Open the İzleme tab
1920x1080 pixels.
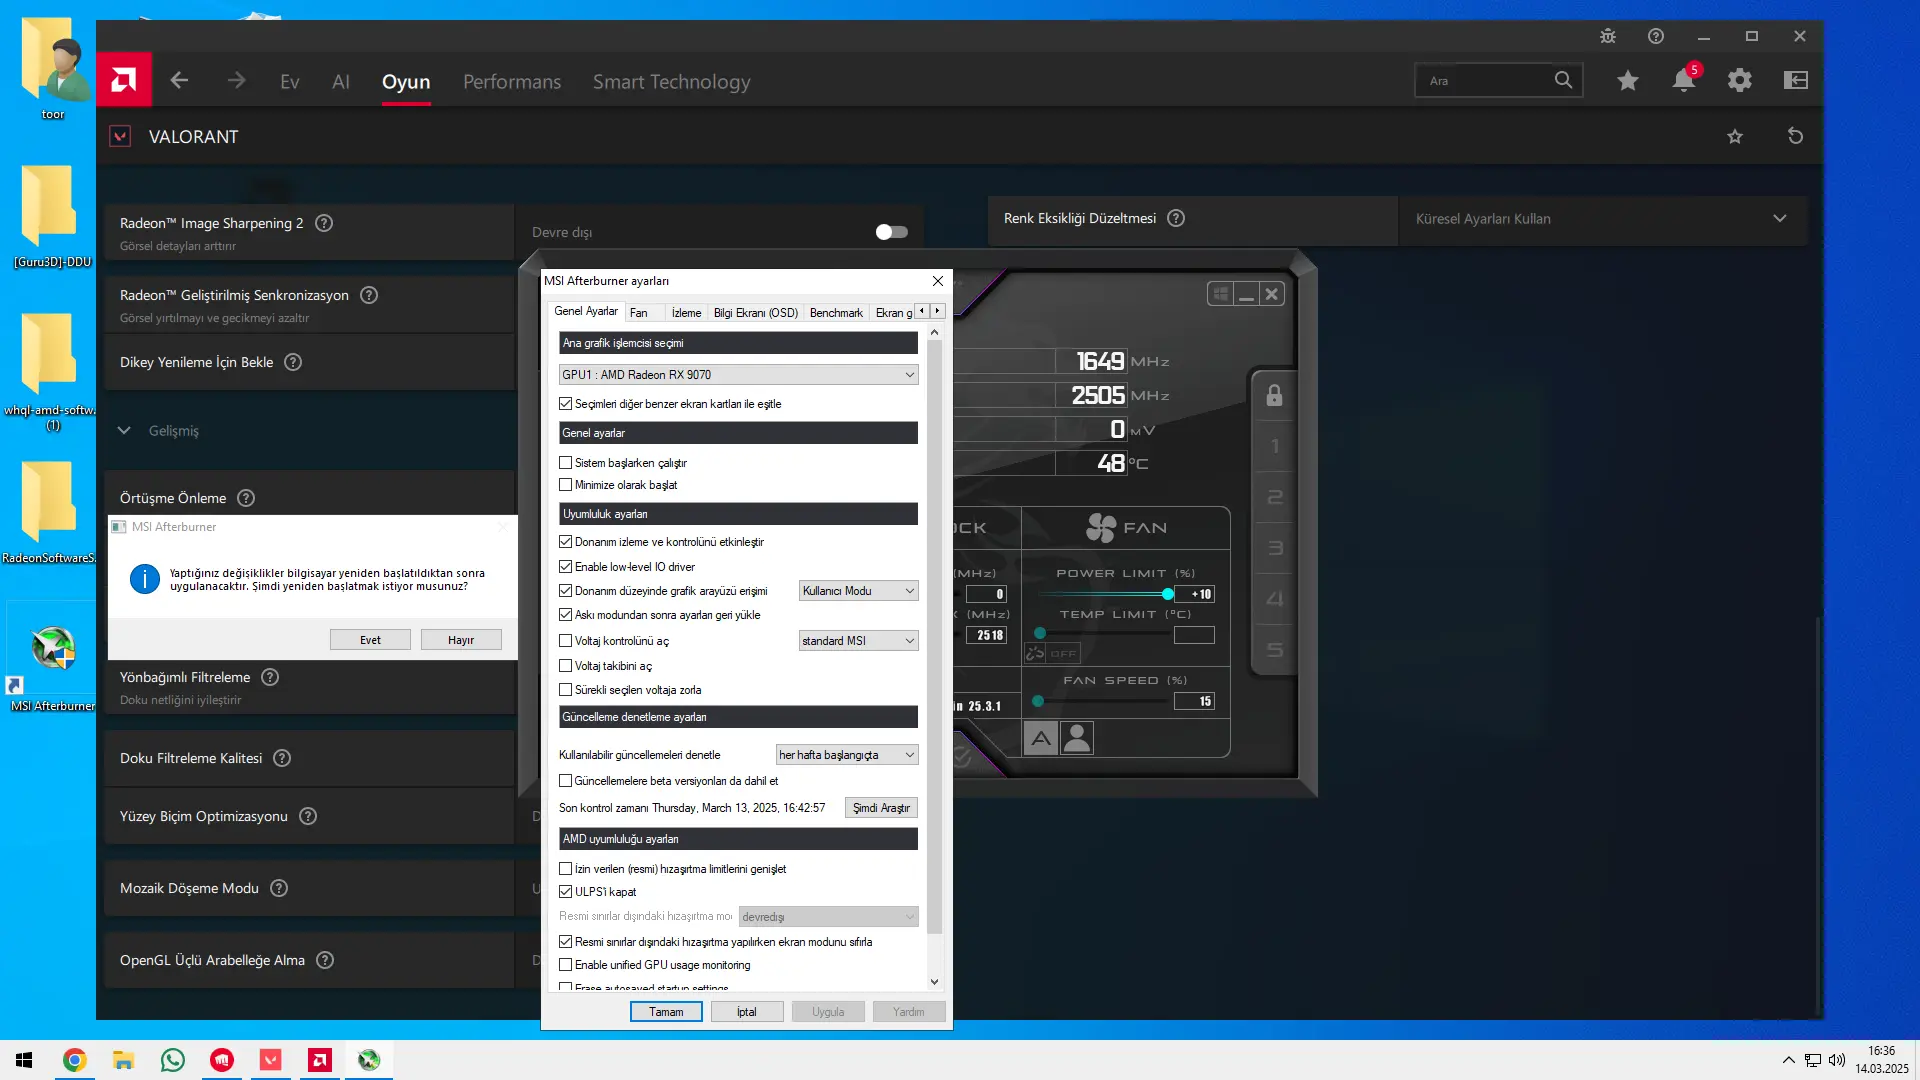click(686, 313)
